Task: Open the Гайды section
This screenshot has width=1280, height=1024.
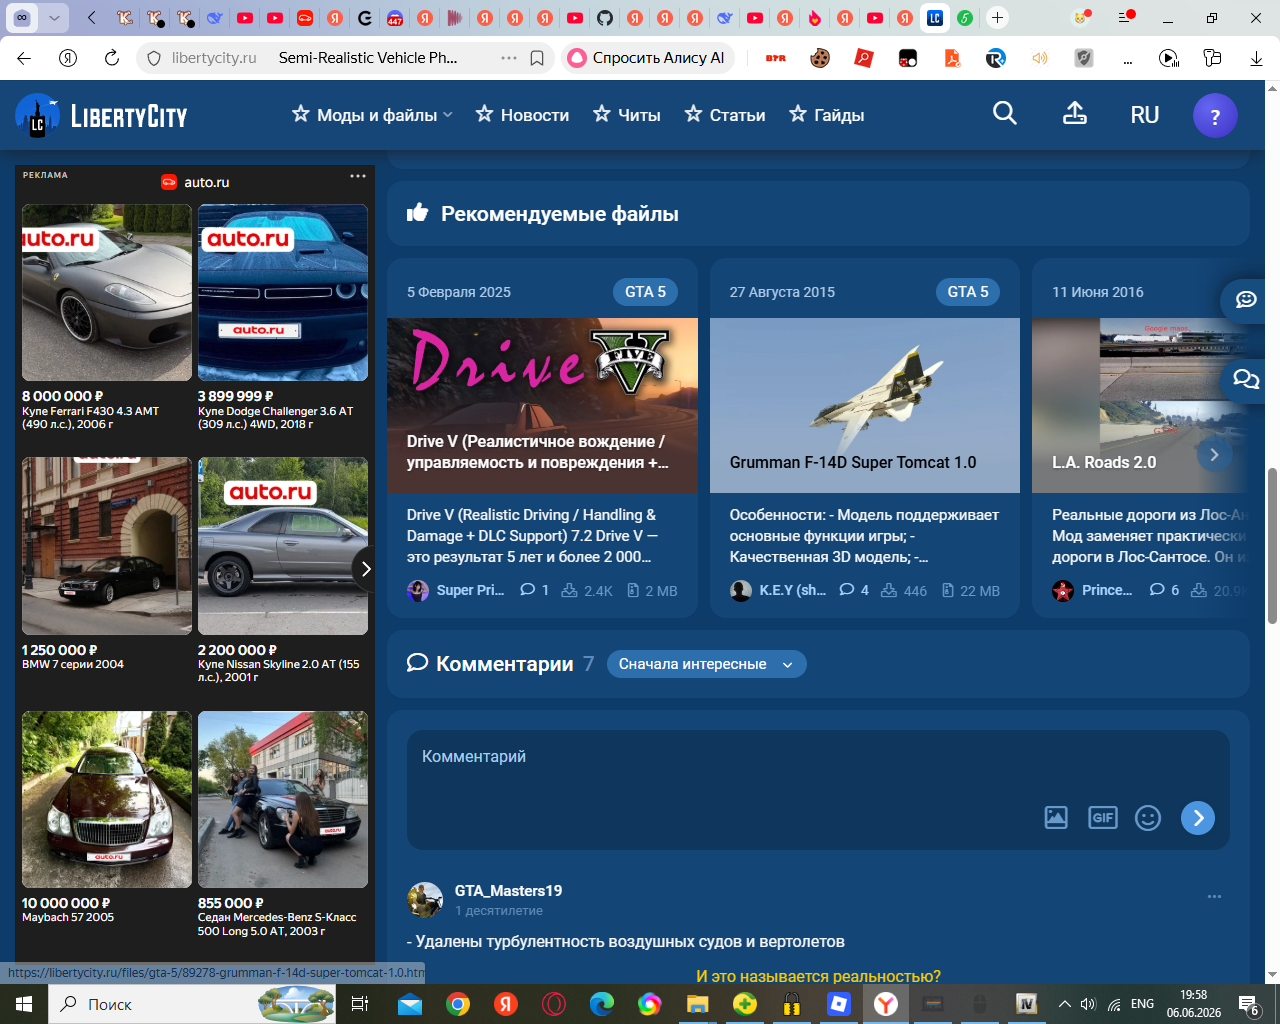Action: (x=827, y=115)
